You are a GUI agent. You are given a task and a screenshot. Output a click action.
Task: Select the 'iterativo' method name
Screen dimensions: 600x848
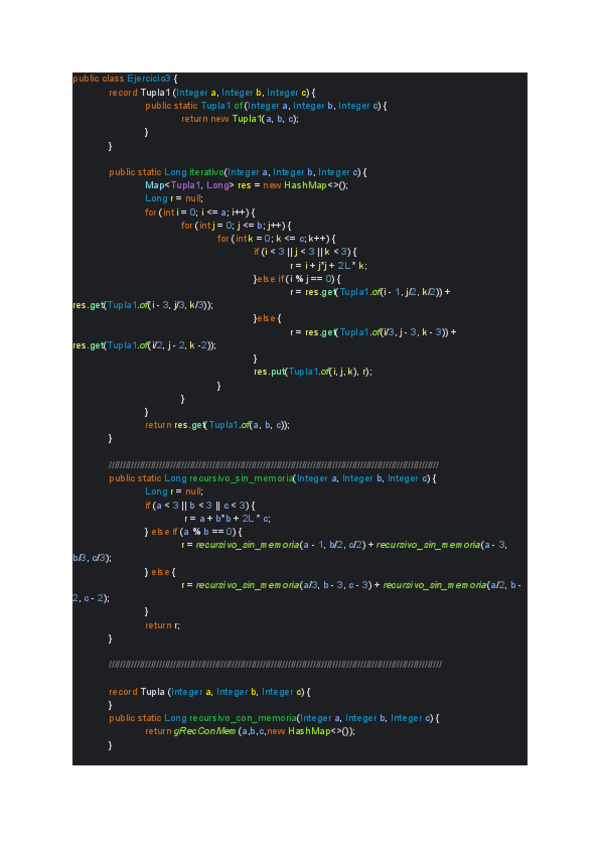click(204, 172)
